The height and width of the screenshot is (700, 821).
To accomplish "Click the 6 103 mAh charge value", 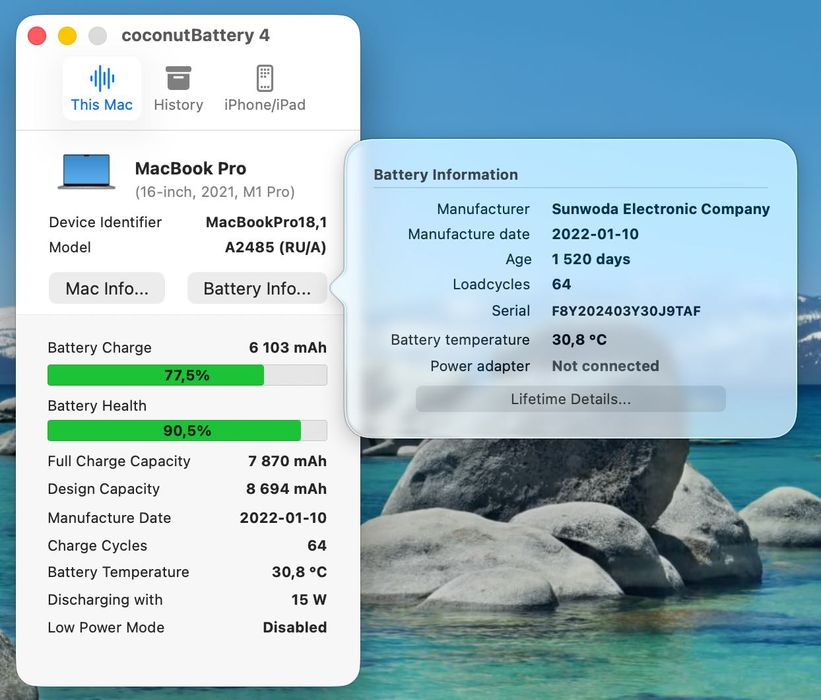I will (287, 347).
